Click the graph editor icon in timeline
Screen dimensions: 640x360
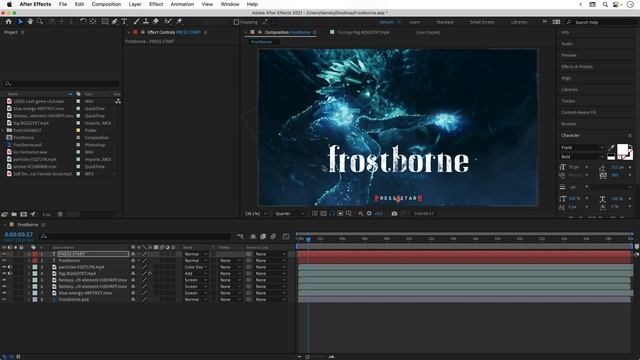[x=286, y=236]
